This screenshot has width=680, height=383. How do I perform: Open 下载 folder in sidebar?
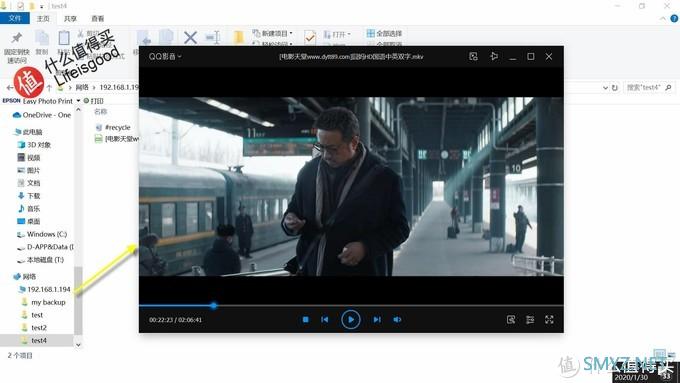pyautogui.click(x=29, y=196)
